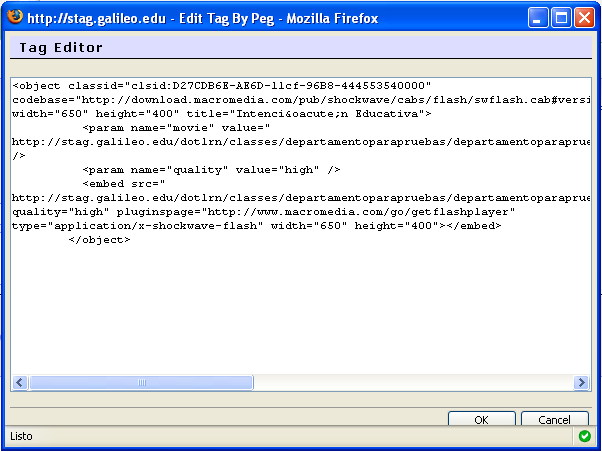Minimize the Firefox window

pyautogui.click(x=538, y=18)
